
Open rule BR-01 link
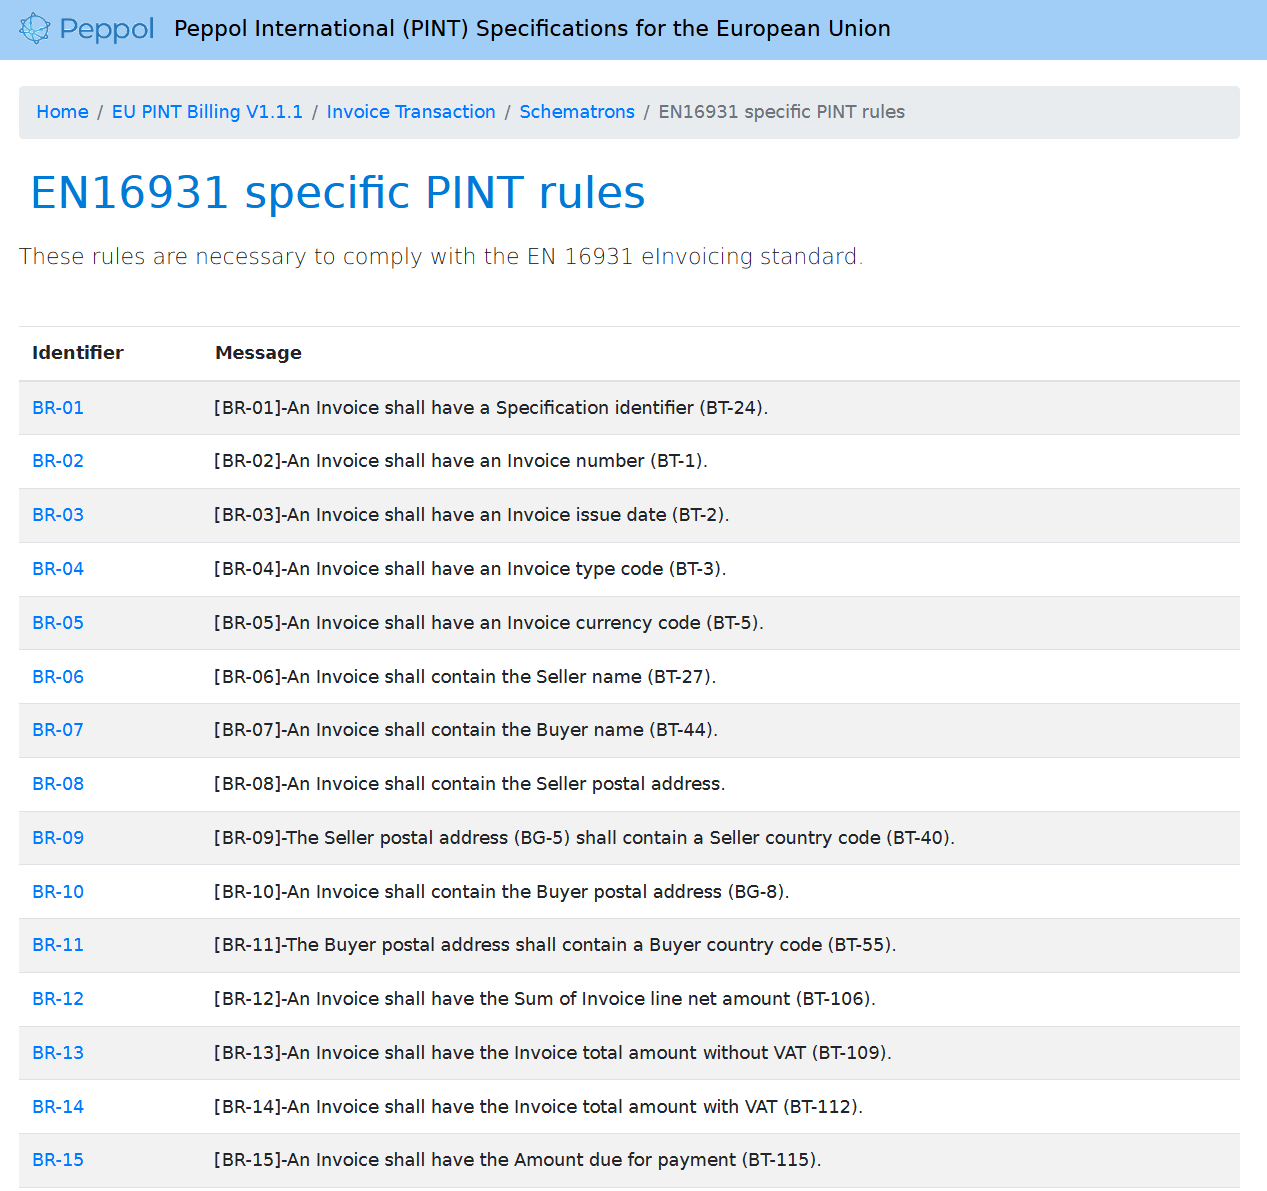pos(58,408)
